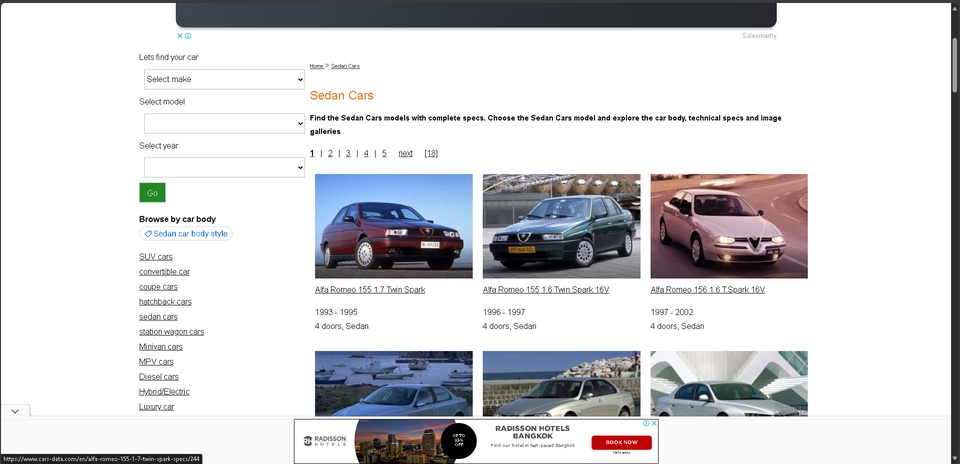The image size is (960, 464).
Task: Go to results page 2
Action: pyautogui.click(x=330, y=154)
